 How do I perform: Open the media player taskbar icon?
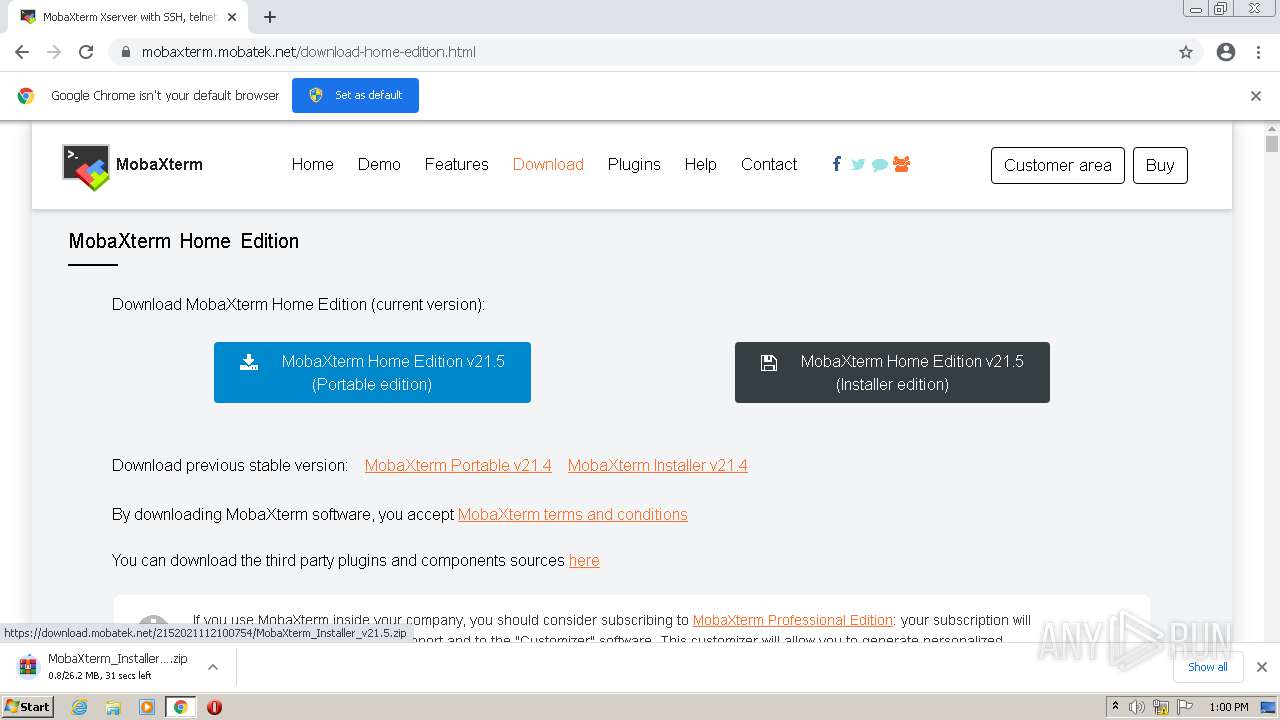147,707
